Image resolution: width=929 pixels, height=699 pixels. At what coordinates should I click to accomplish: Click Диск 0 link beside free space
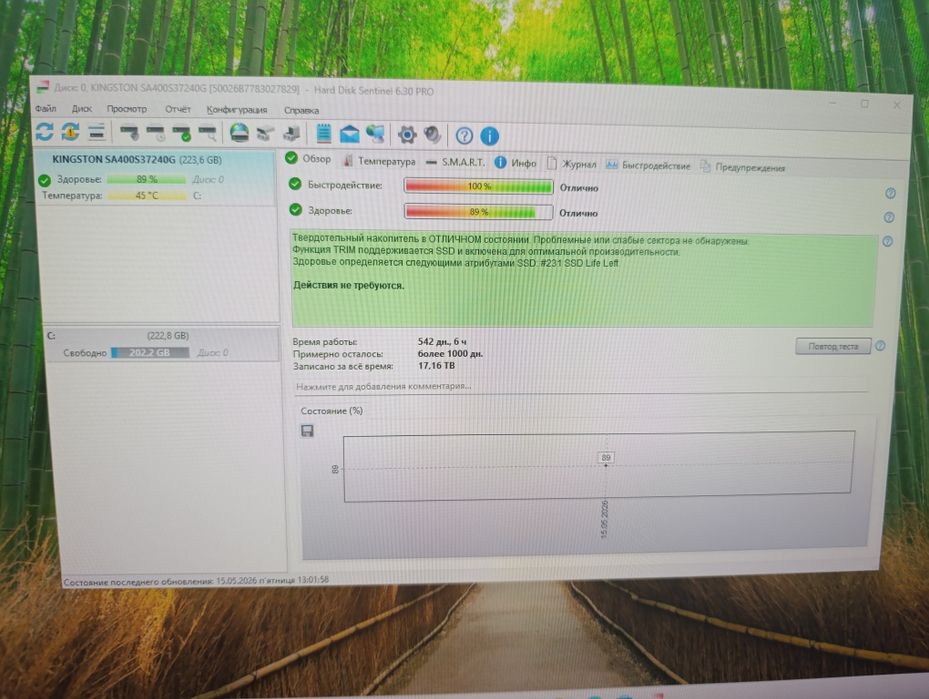tap(212, 352)
